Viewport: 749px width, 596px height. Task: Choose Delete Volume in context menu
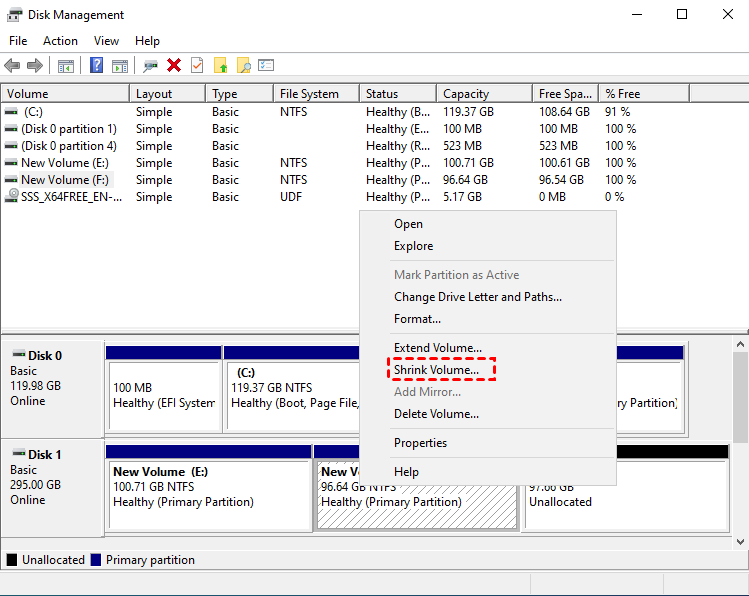point(436,414)
